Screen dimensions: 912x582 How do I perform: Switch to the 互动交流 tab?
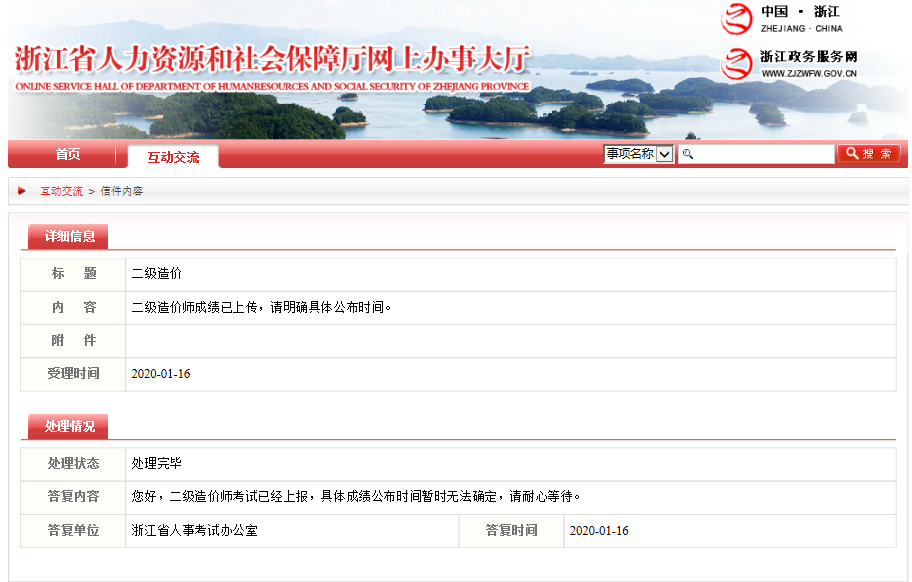coord(173,157)
